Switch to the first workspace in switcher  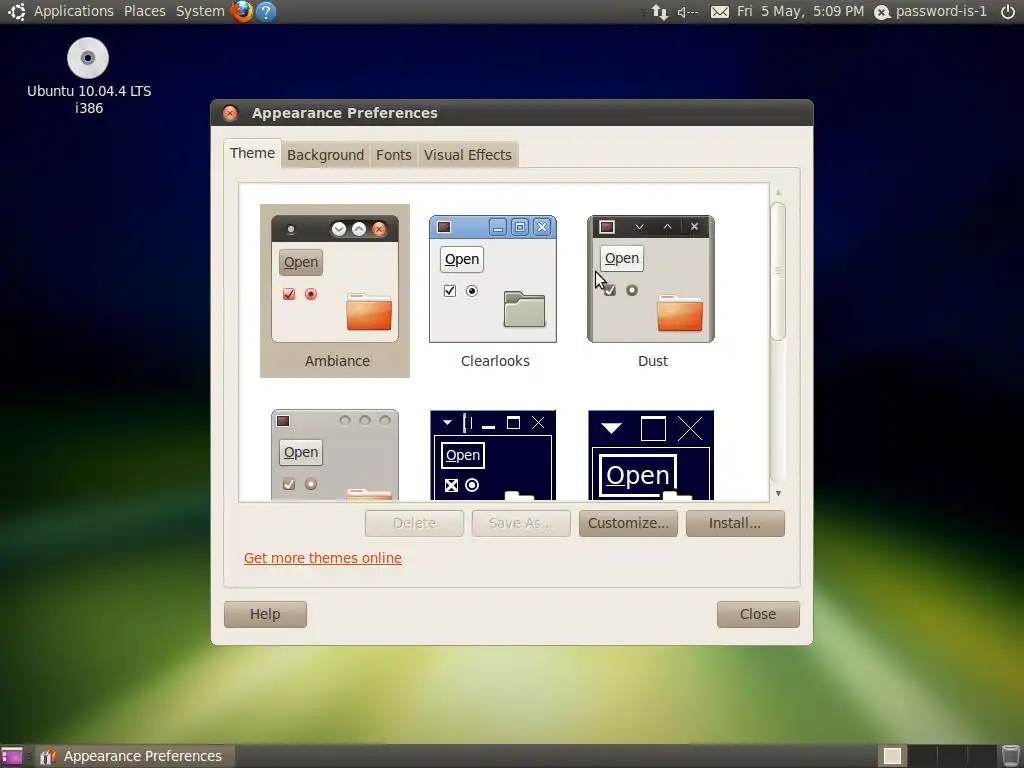892,756
